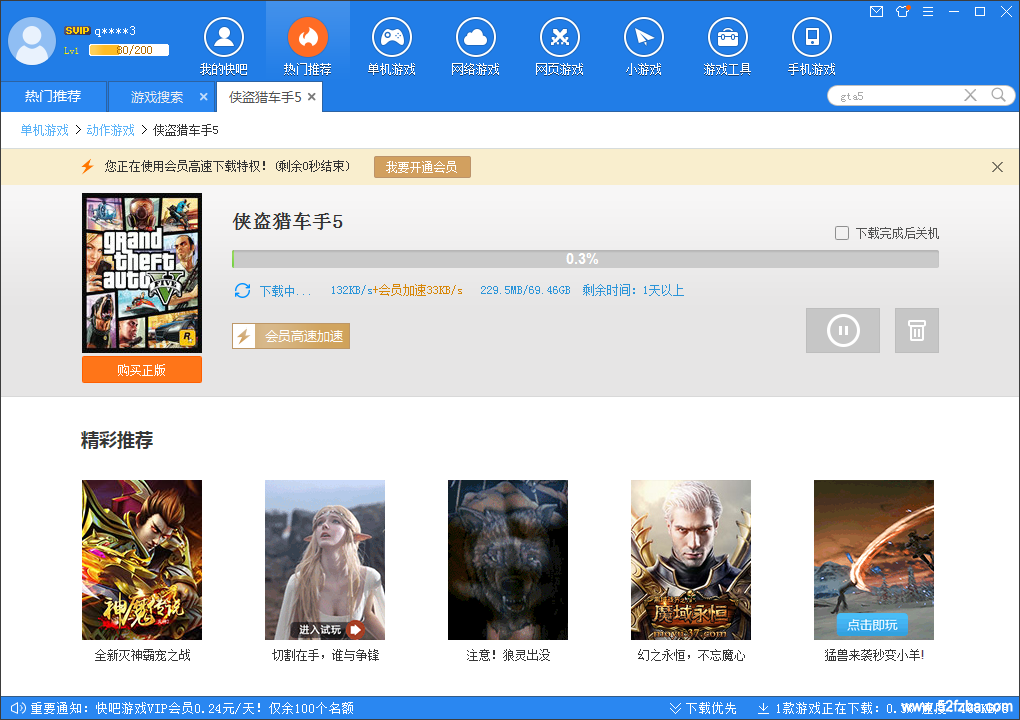
Task: Click the 猛兽来袭秒变小羊 caption
Action: point(874,655)
